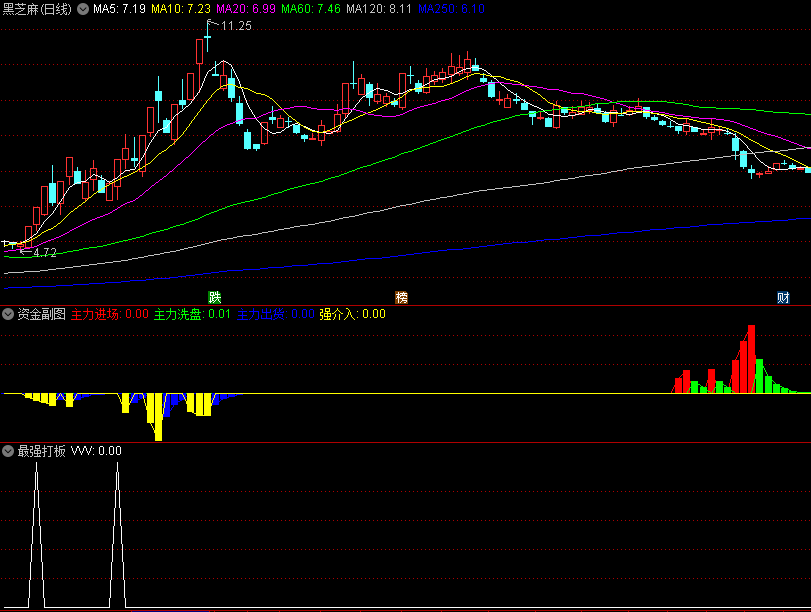This screenshot has width=811, height=612.
Task: Open the 最强打板 indicator panel dropdown
Action: click(x=8, y=451)
